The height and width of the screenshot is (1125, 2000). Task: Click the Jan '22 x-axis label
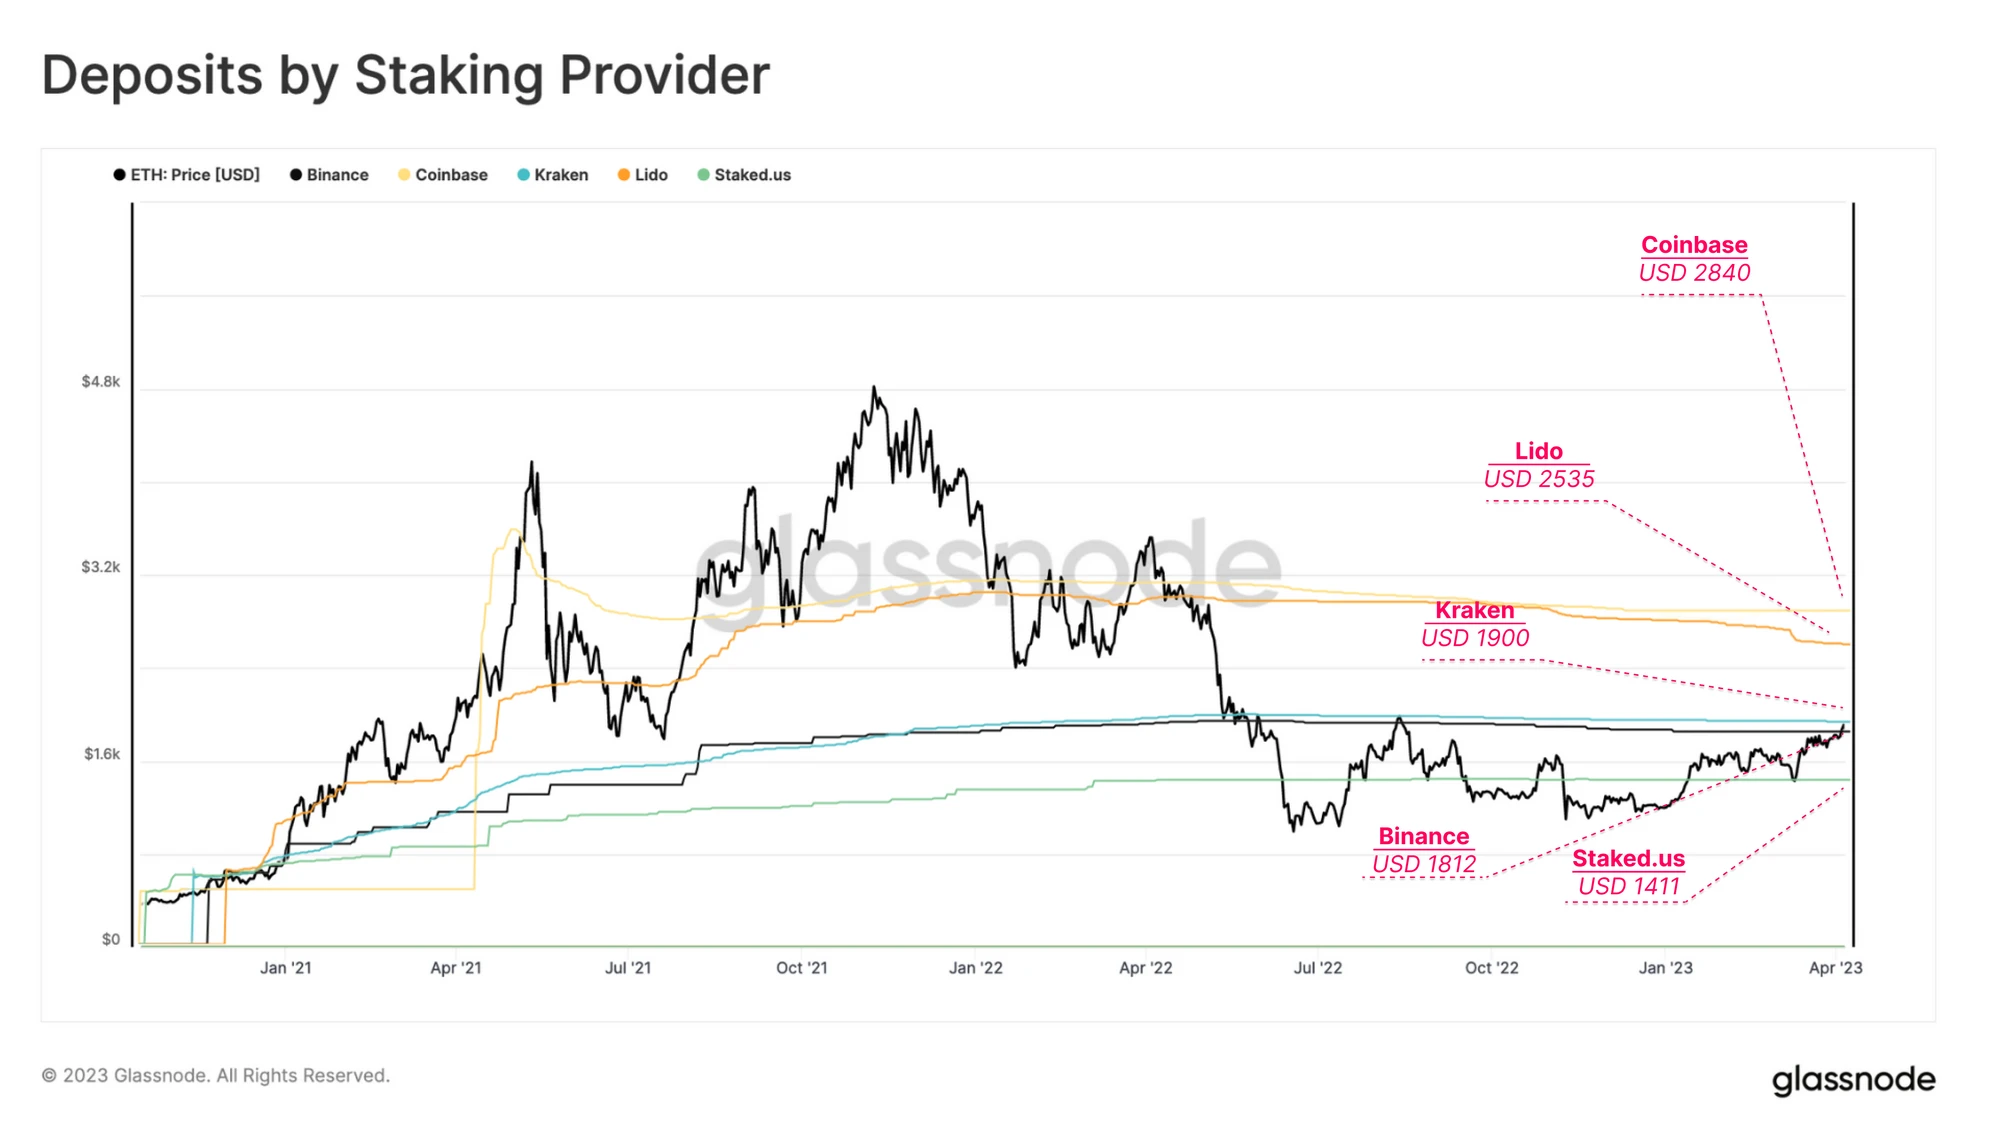(x=975, y=968)
